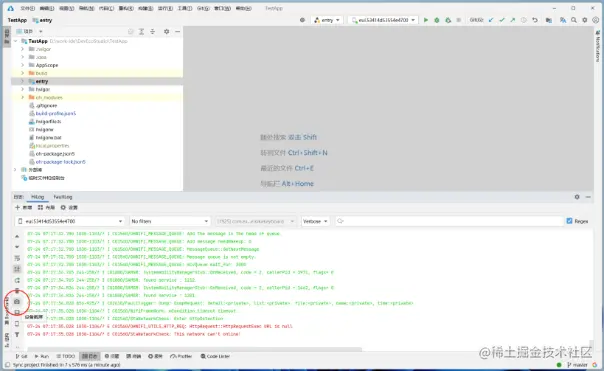Open the Profiler tool window tab
Image resolution: width=604 pixels, height=371 pixels.
(181, 356)
